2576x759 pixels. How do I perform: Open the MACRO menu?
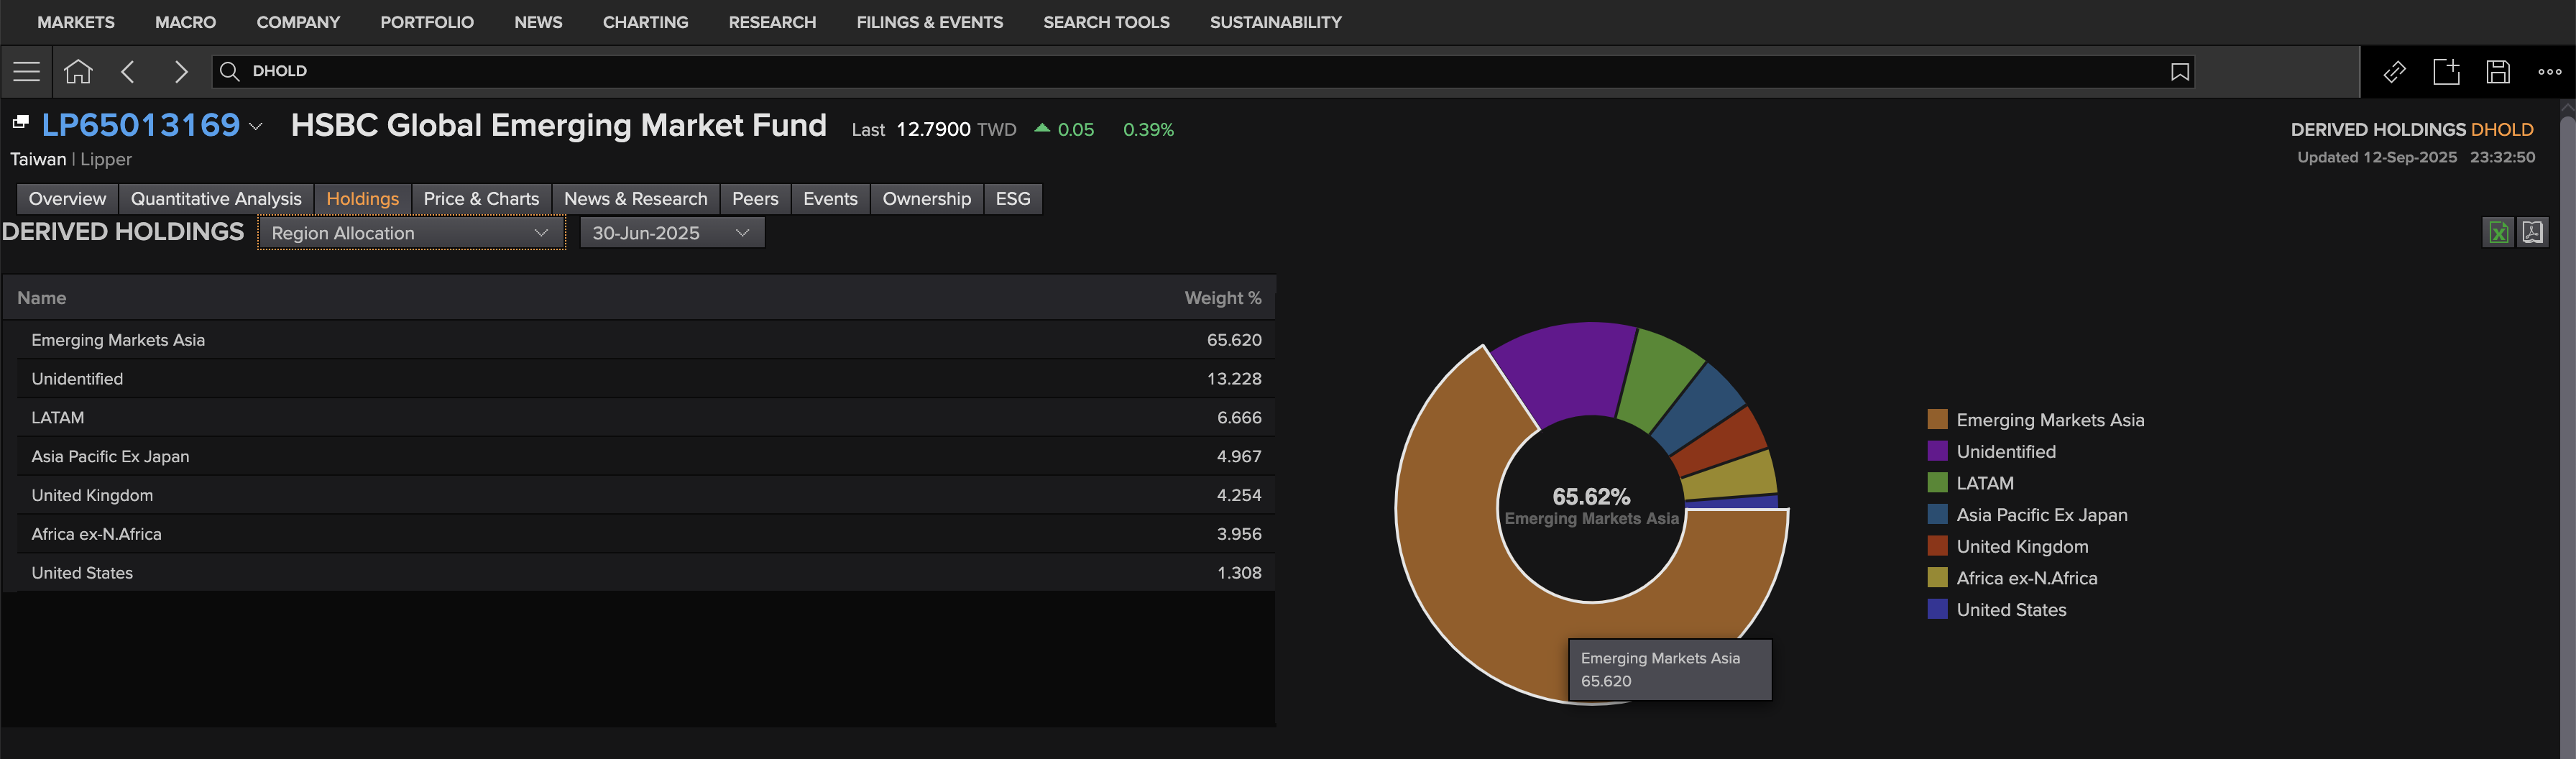[185, 22]
